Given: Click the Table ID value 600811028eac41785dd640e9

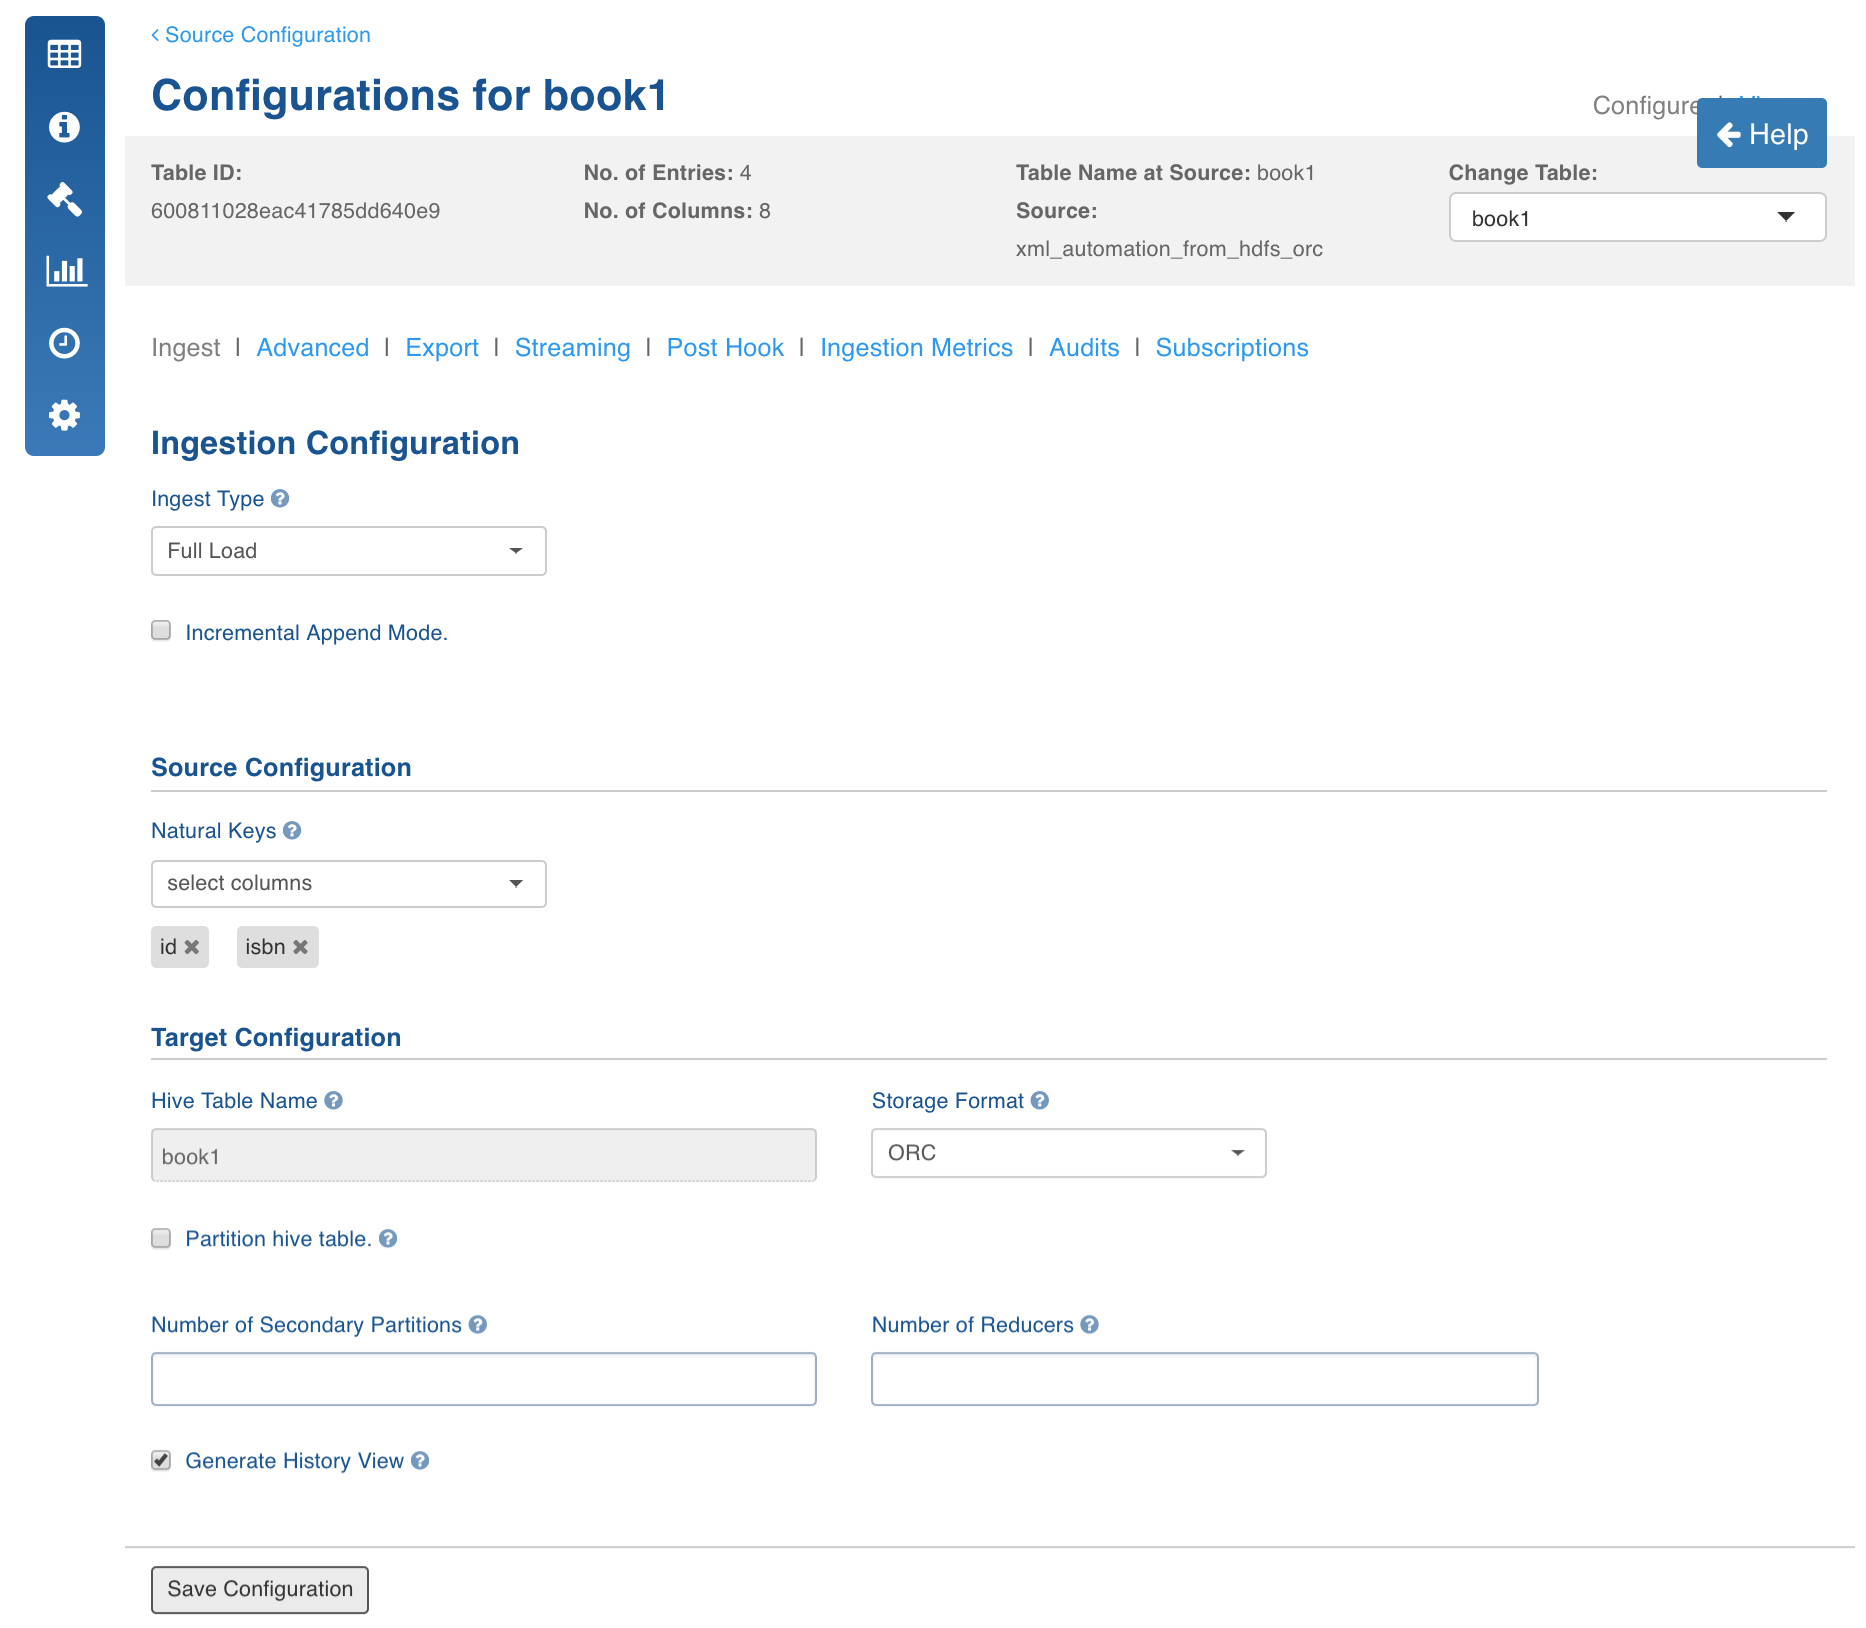Looking at the screenshot, I should (296, 211).
